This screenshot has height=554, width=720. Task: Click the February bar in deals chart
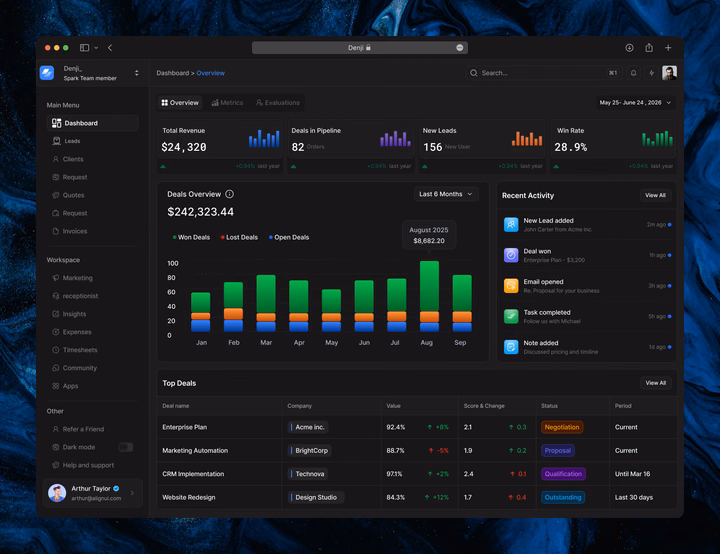[233, 306]
